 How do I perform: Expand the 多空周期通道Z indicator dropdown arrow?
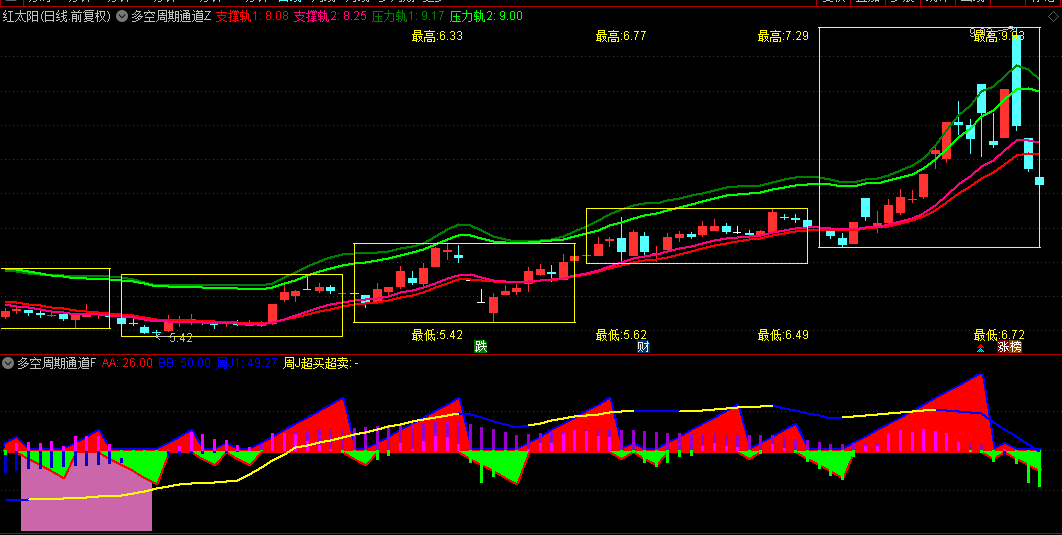[122, 16]
